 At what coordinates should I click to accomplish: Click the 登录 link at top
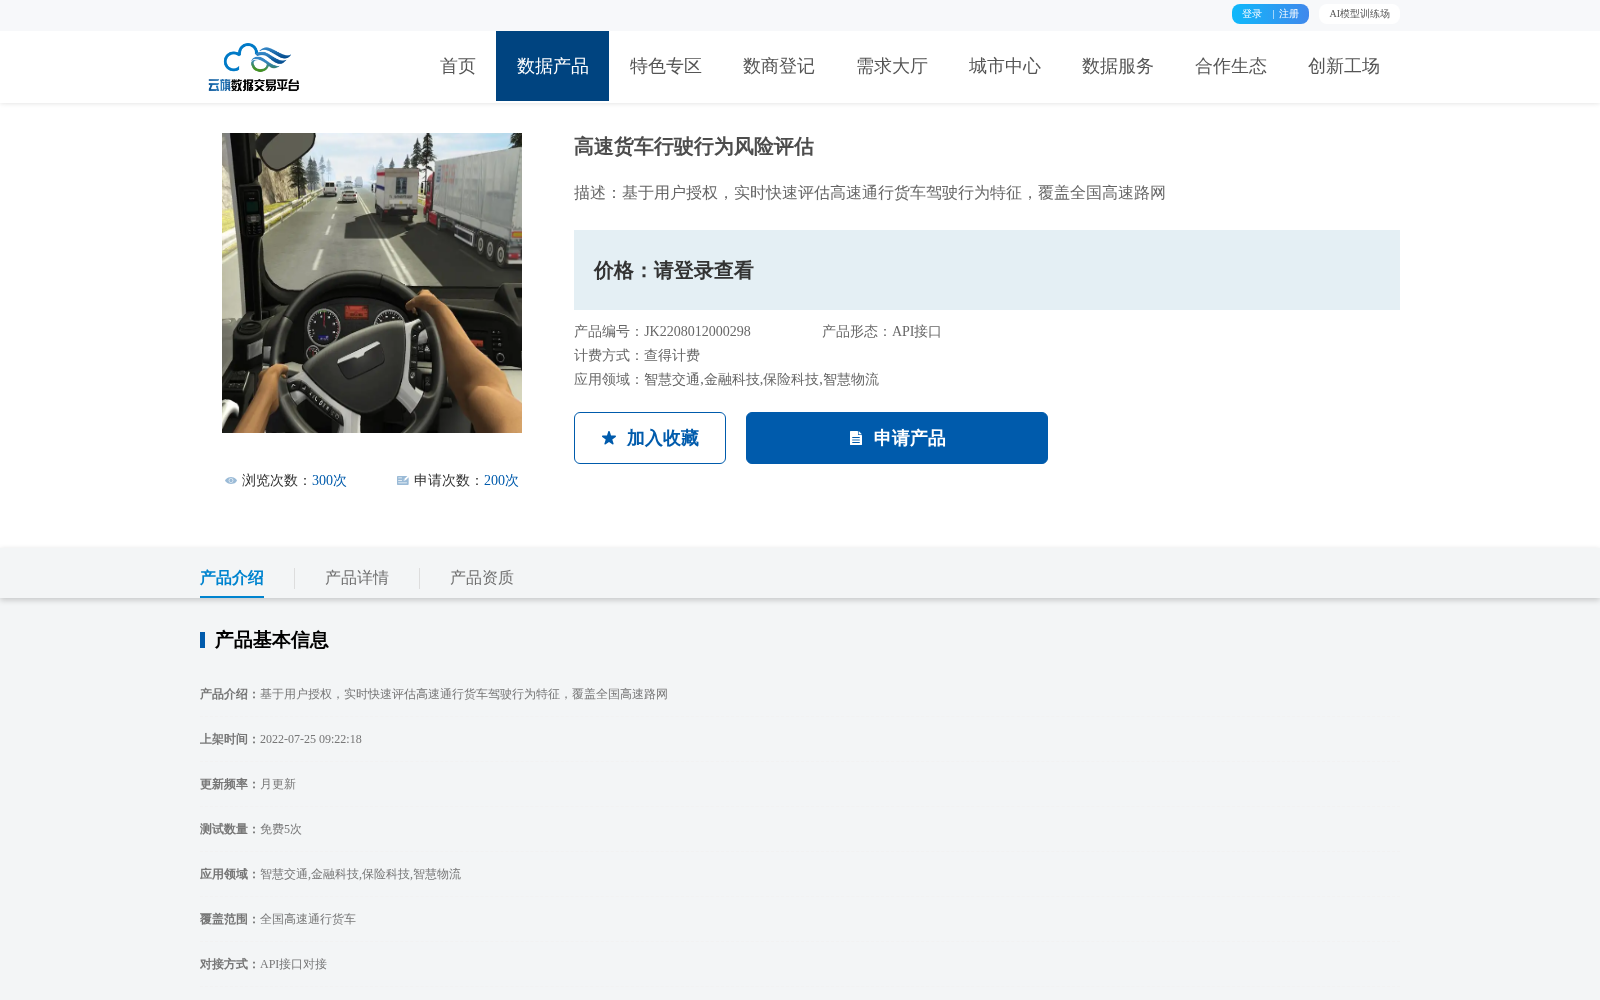pyautogui.click(x=1252, y=14)
